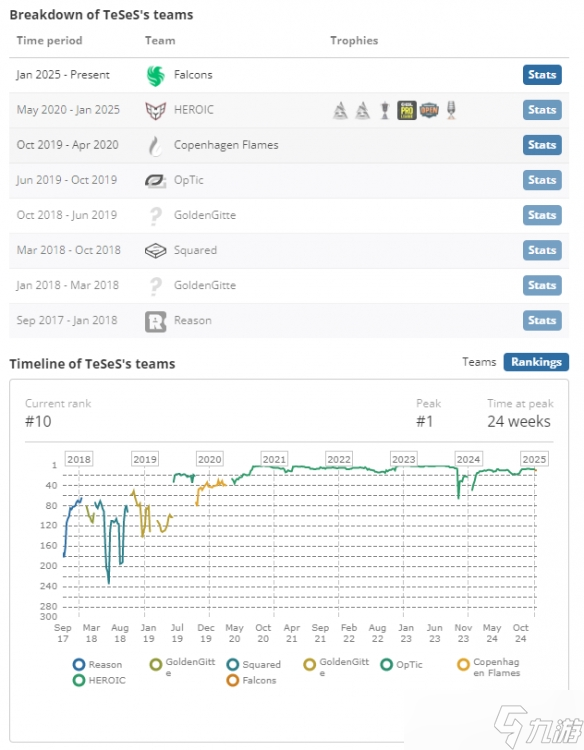Click the "May 2020 - Jan 2025" time period
Screen dimensions: 584x750
(x=68, y=110)
